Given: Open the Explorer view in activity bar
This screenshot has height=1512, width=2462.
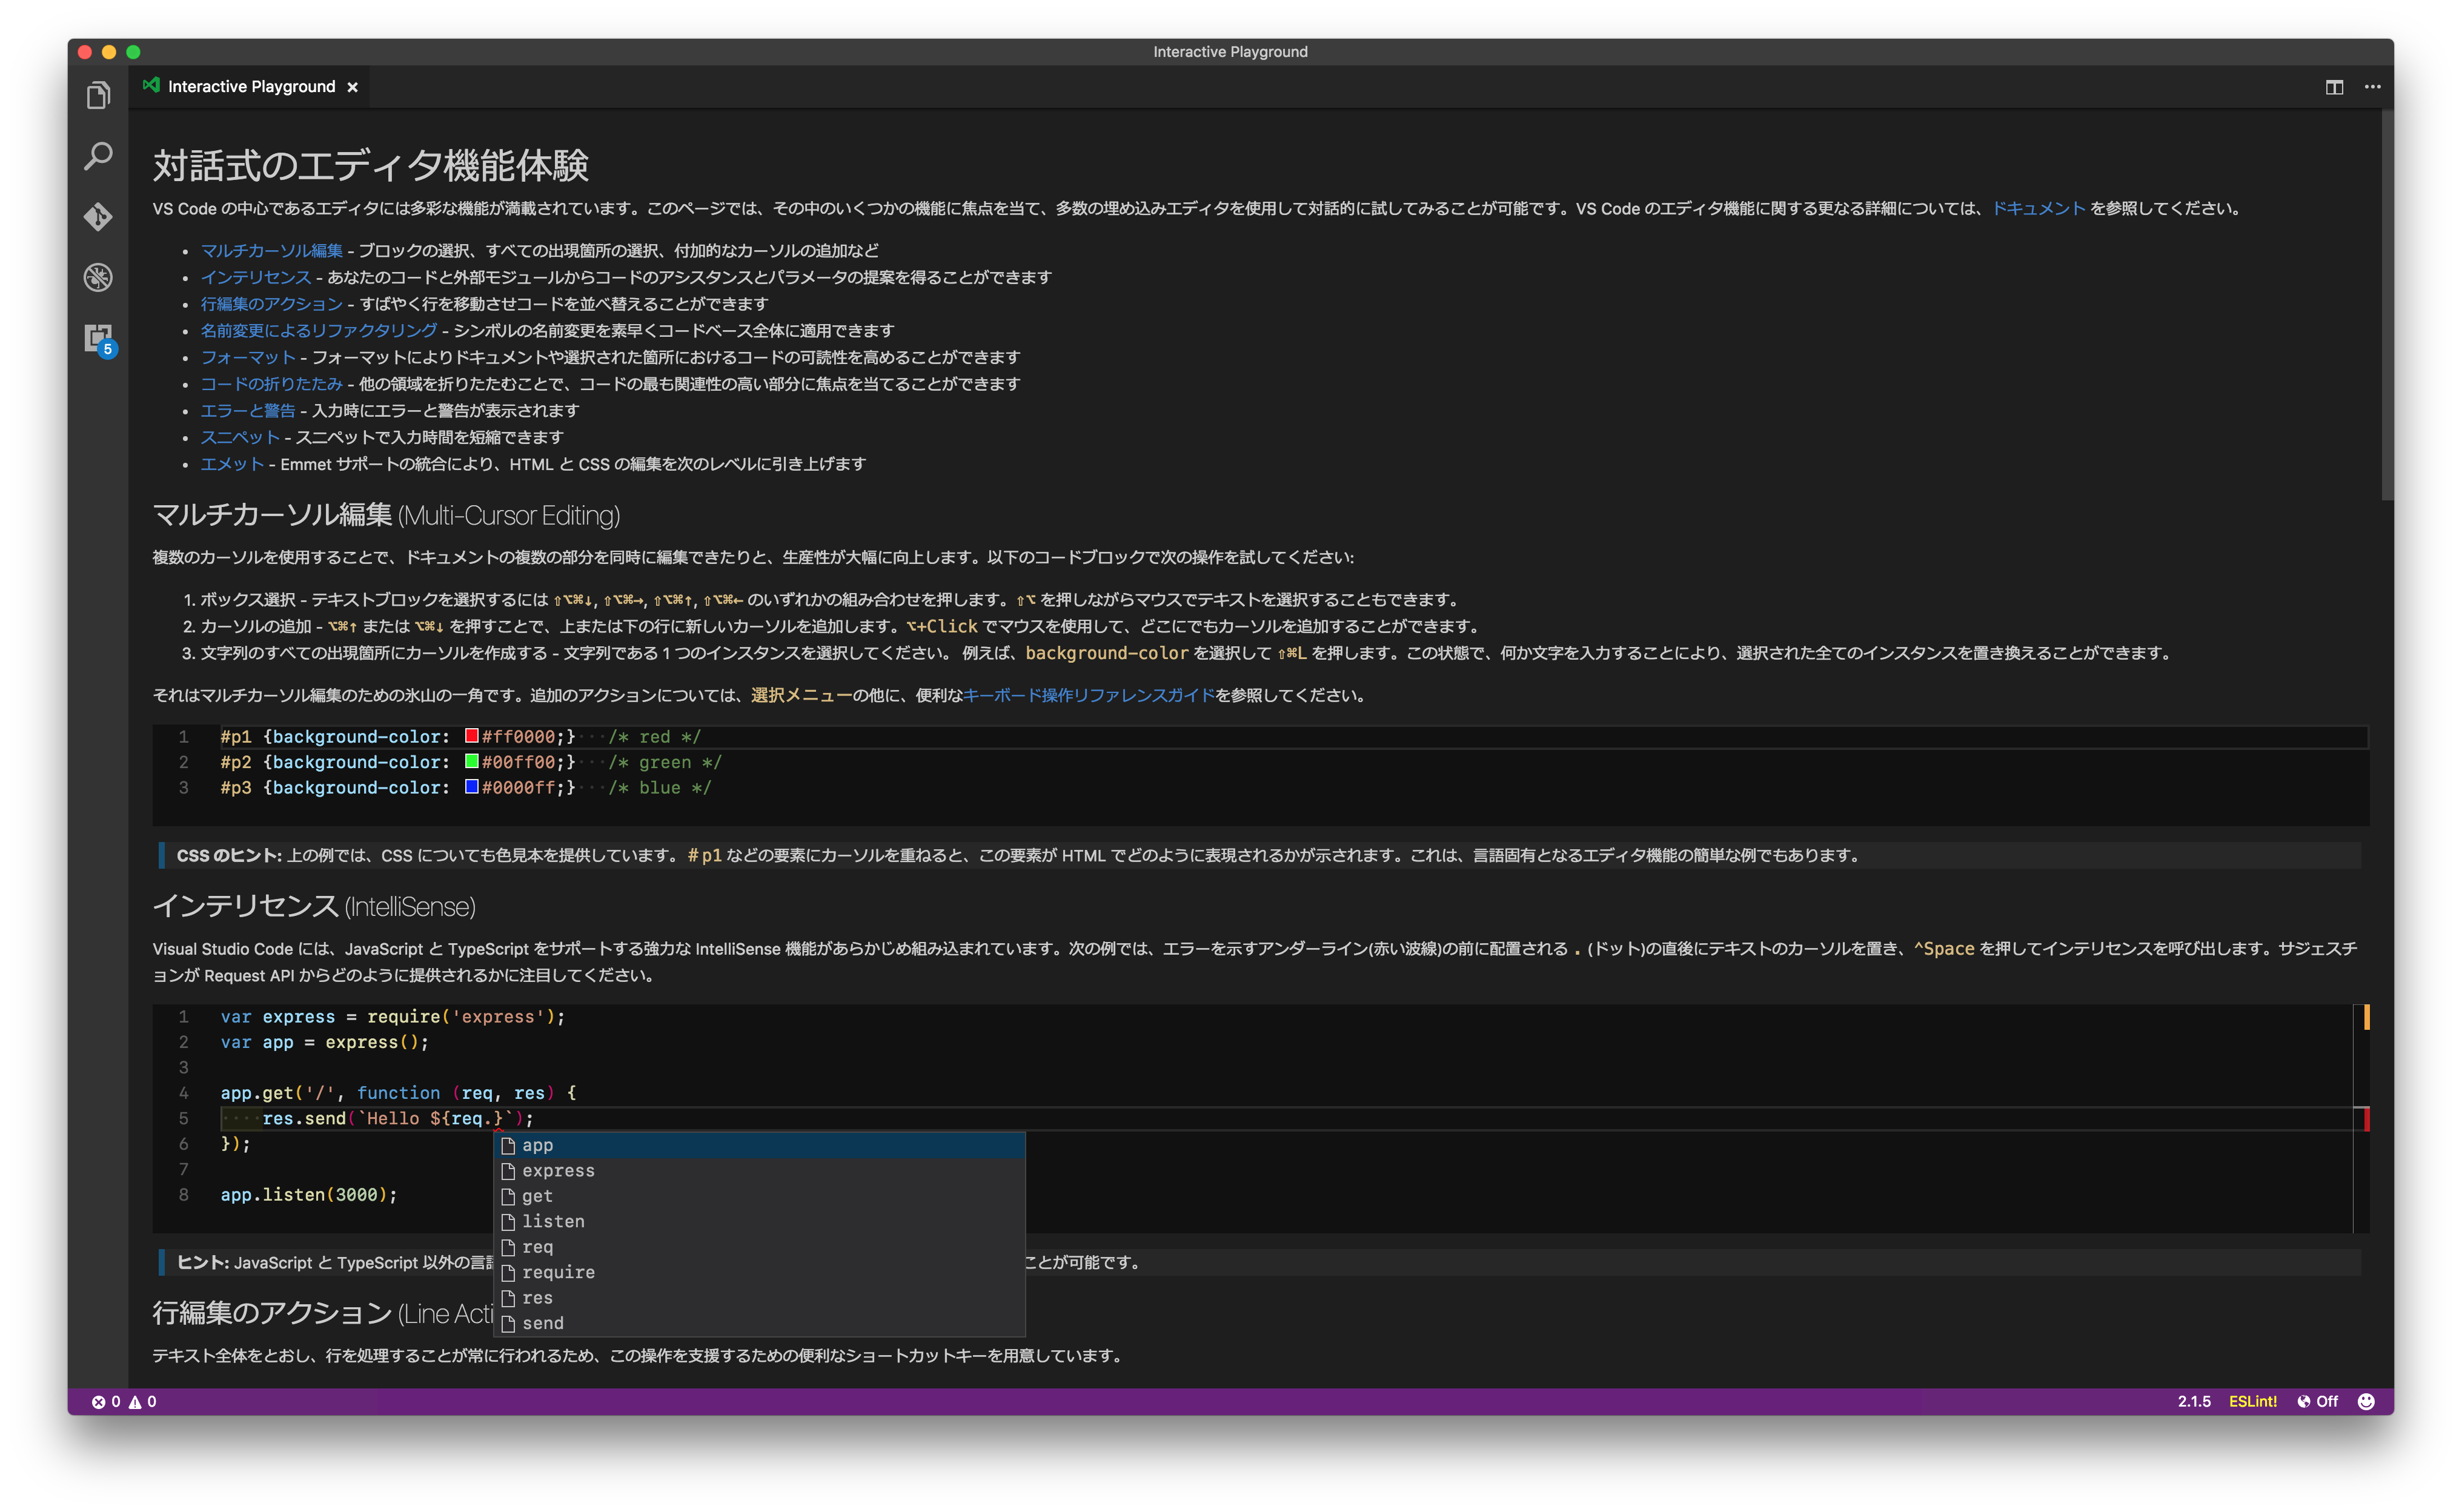Looking at the screenshot, I should pyautogui.click(x=98, y=96).
